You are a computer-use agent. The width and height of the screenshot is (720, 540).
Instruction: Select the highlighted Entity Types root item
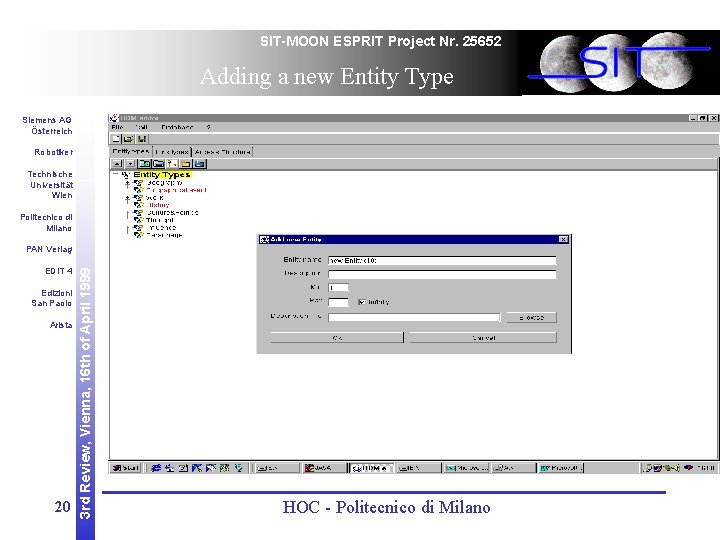tap(162, 174)
